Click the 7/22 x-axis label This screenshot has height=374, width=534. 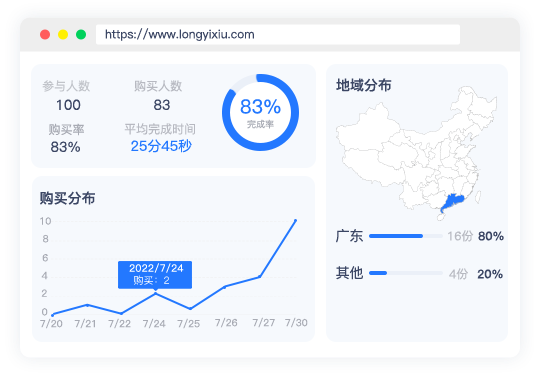tap(120, 323)
